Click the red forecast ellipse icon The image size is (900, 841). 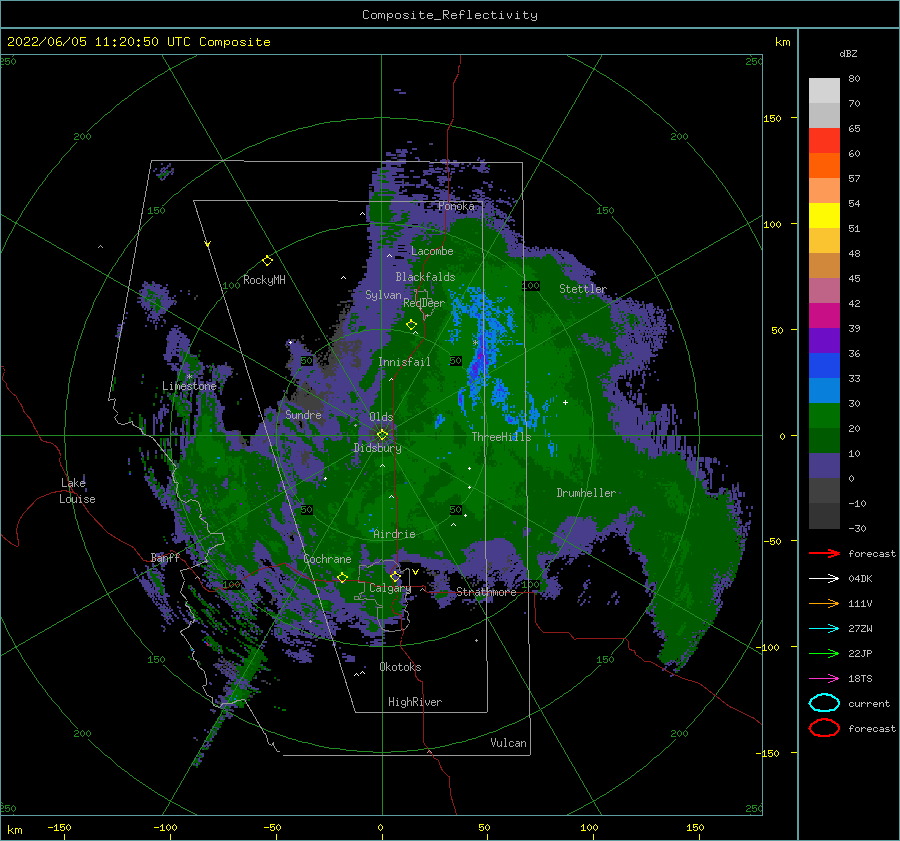point(824,728)
